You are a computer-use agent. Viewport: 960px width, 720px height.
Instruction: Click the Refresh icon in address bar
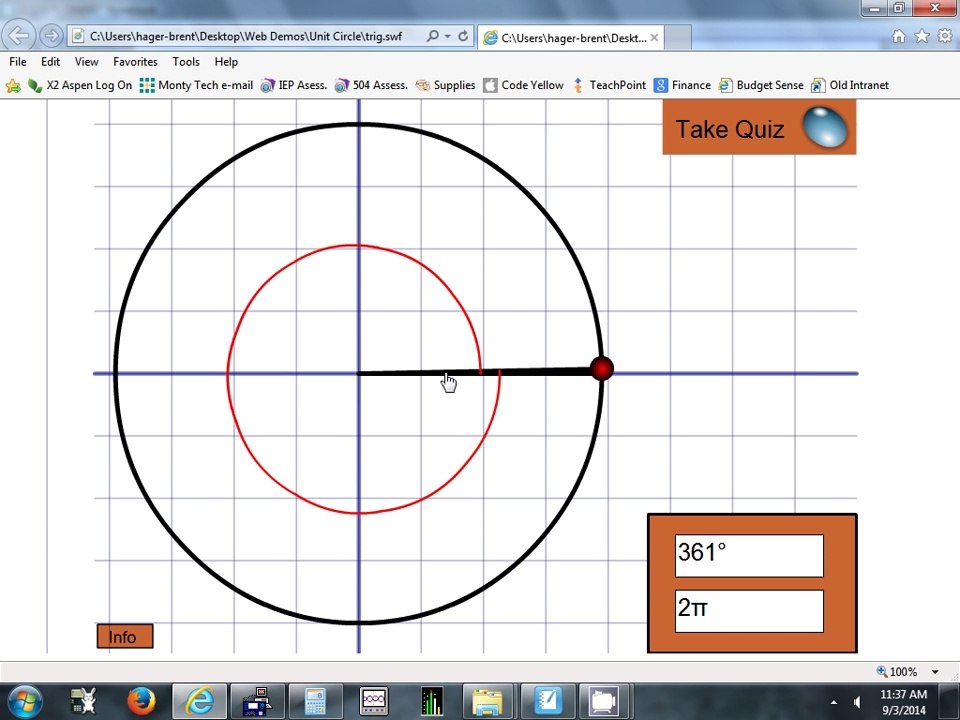[463, 36]
